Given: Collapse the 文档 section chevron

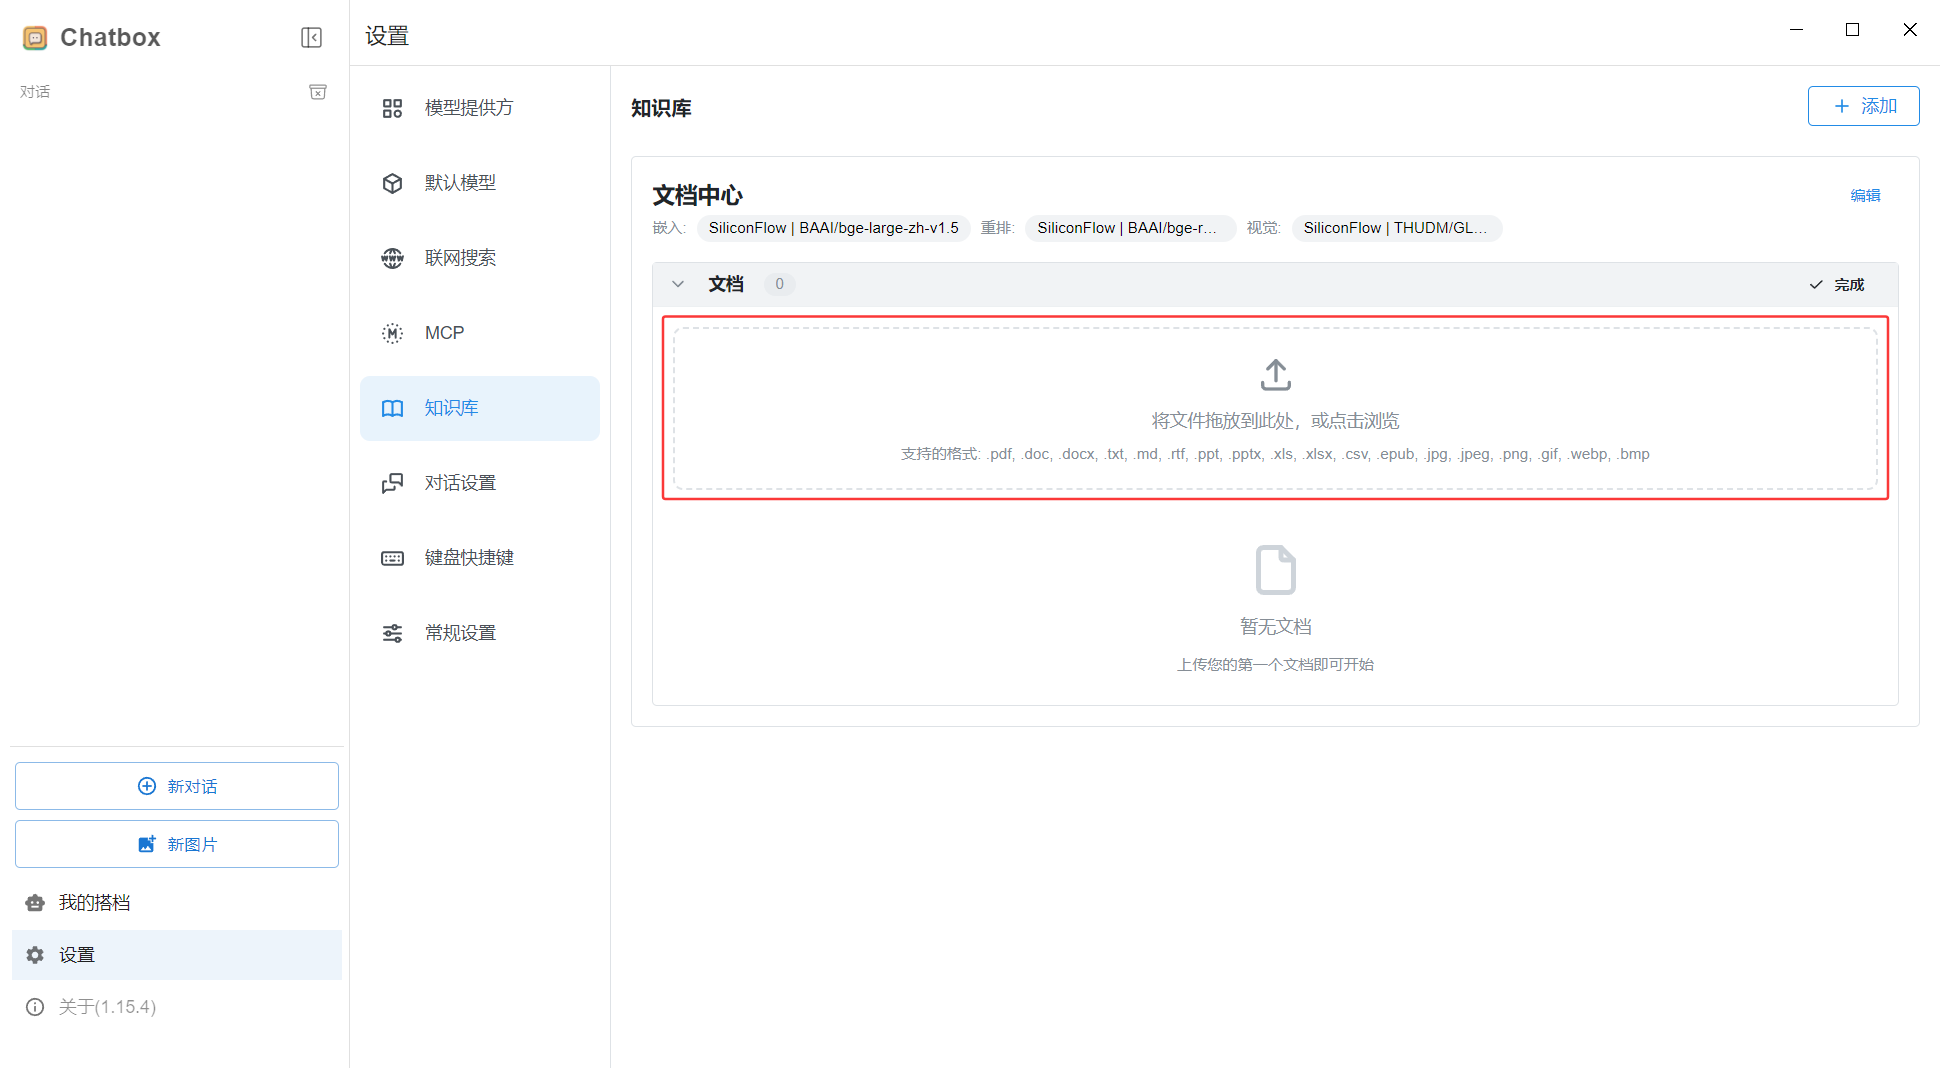Looking at the screenshot, I should (x=678, y=284).
